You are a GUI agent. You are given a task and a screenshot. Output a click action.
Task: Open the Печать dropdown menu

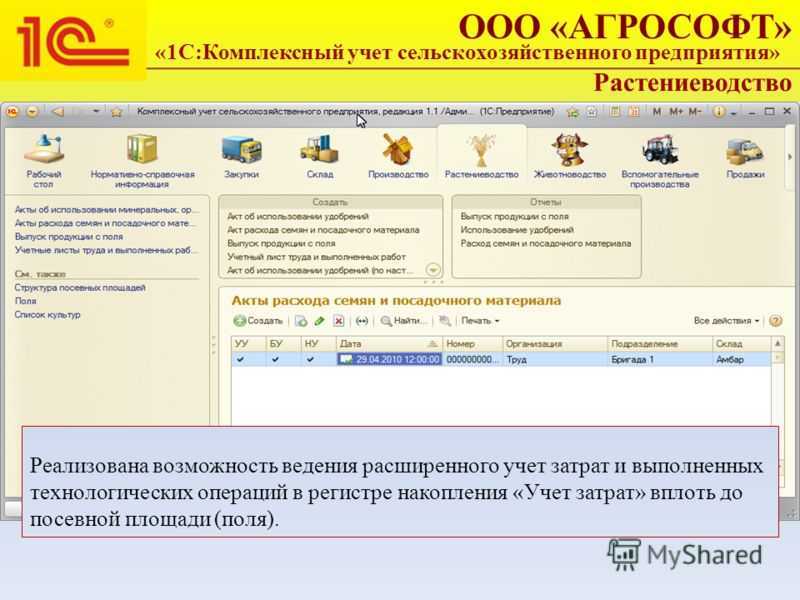coord(480,321)
